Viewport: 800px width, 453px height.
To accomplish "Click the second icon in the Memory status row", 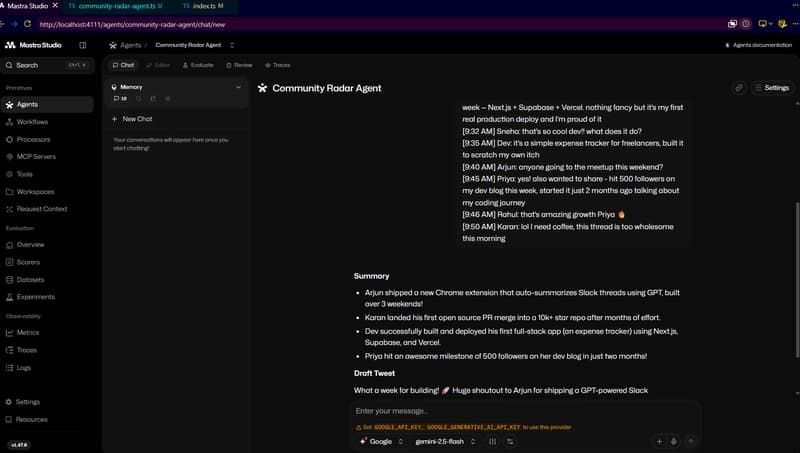I will [138, 98].
